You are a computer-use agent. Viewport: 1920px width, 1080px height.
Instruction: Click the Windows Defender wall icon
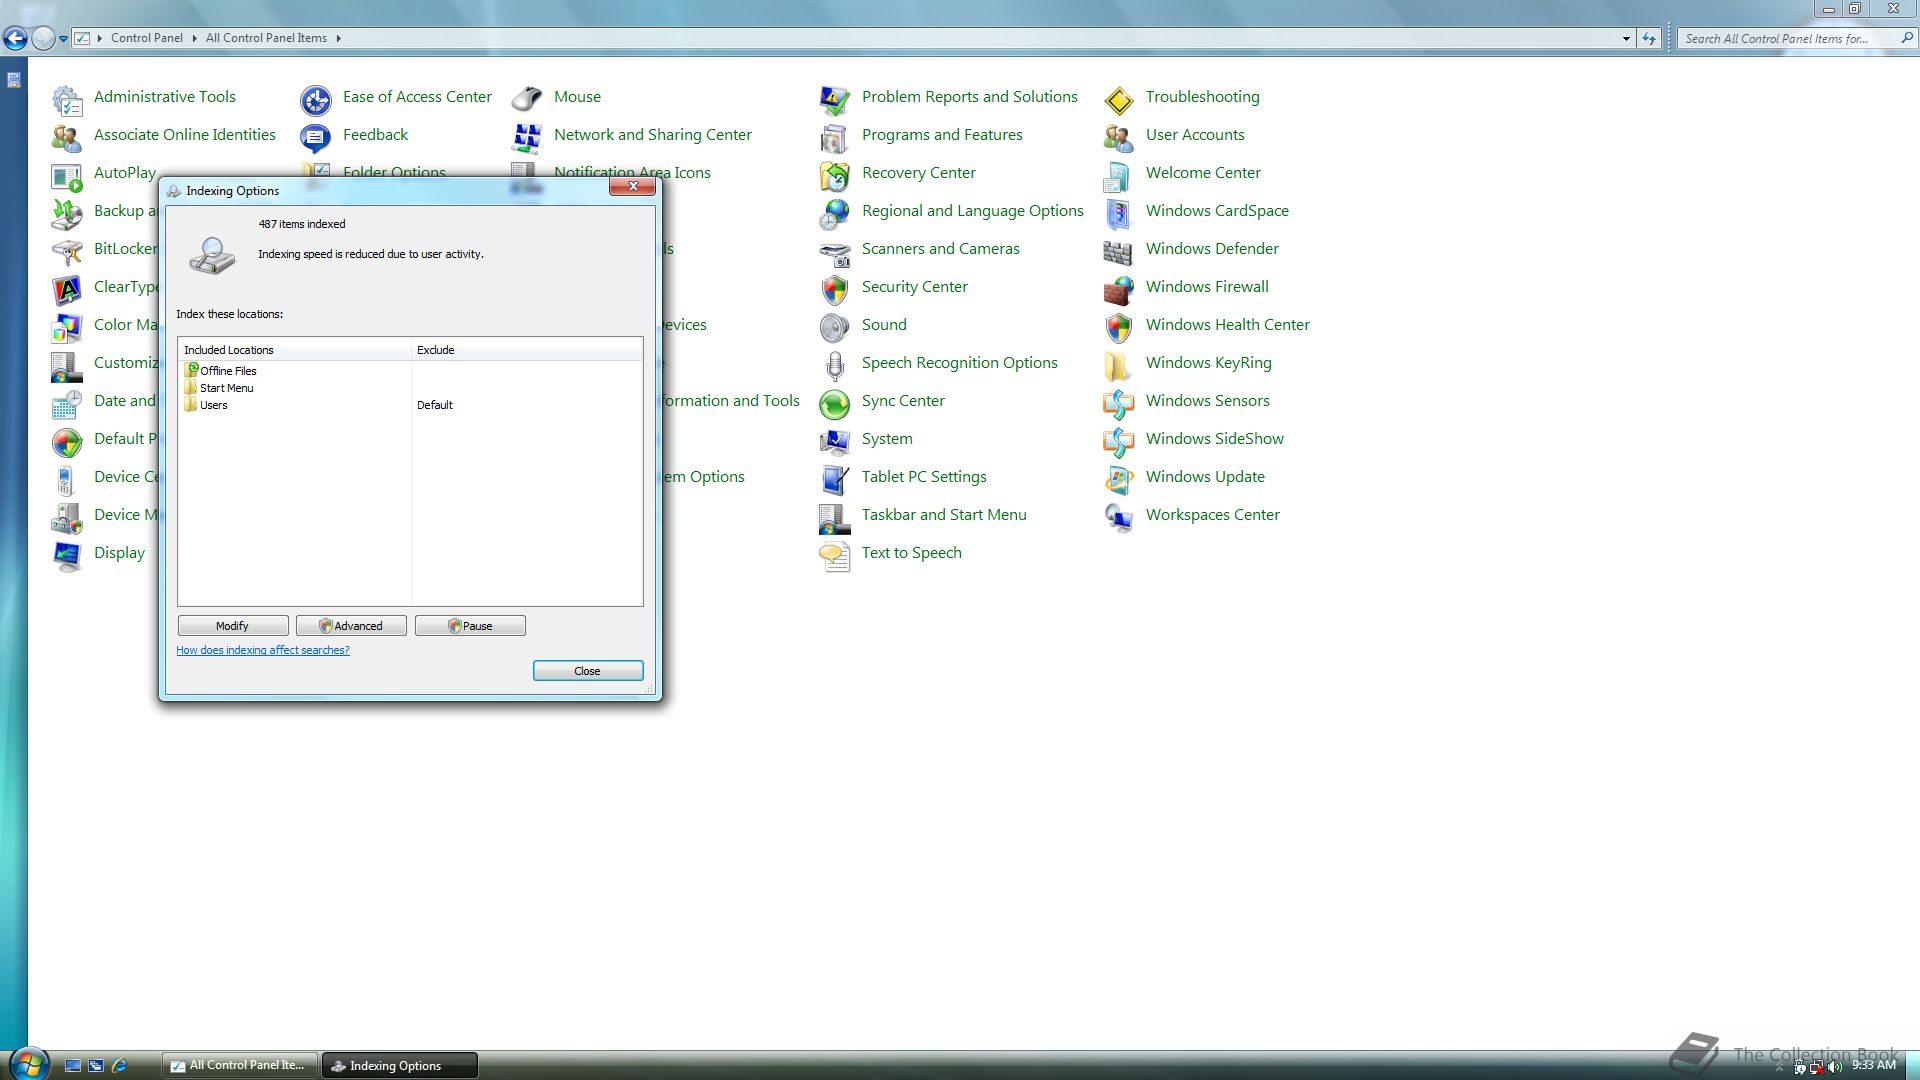pos(1119,251)
